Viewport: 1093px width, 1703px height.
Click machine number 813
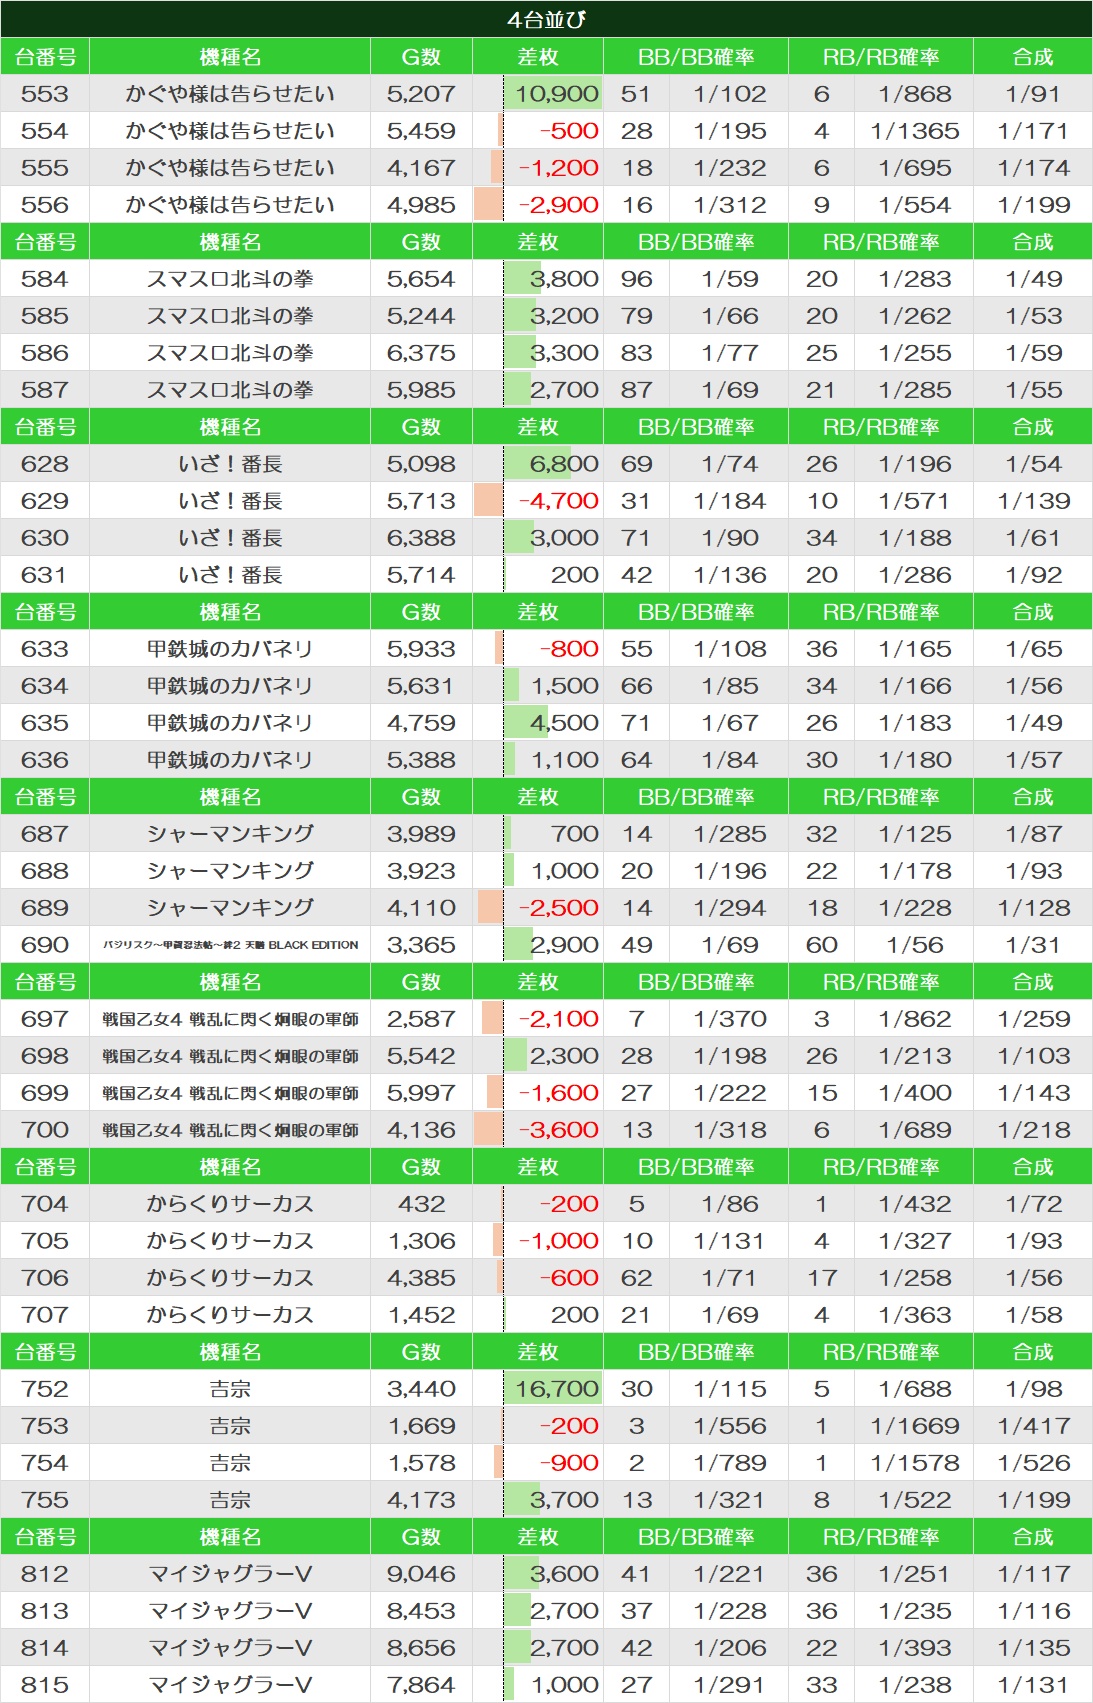tap(45, 1611)
